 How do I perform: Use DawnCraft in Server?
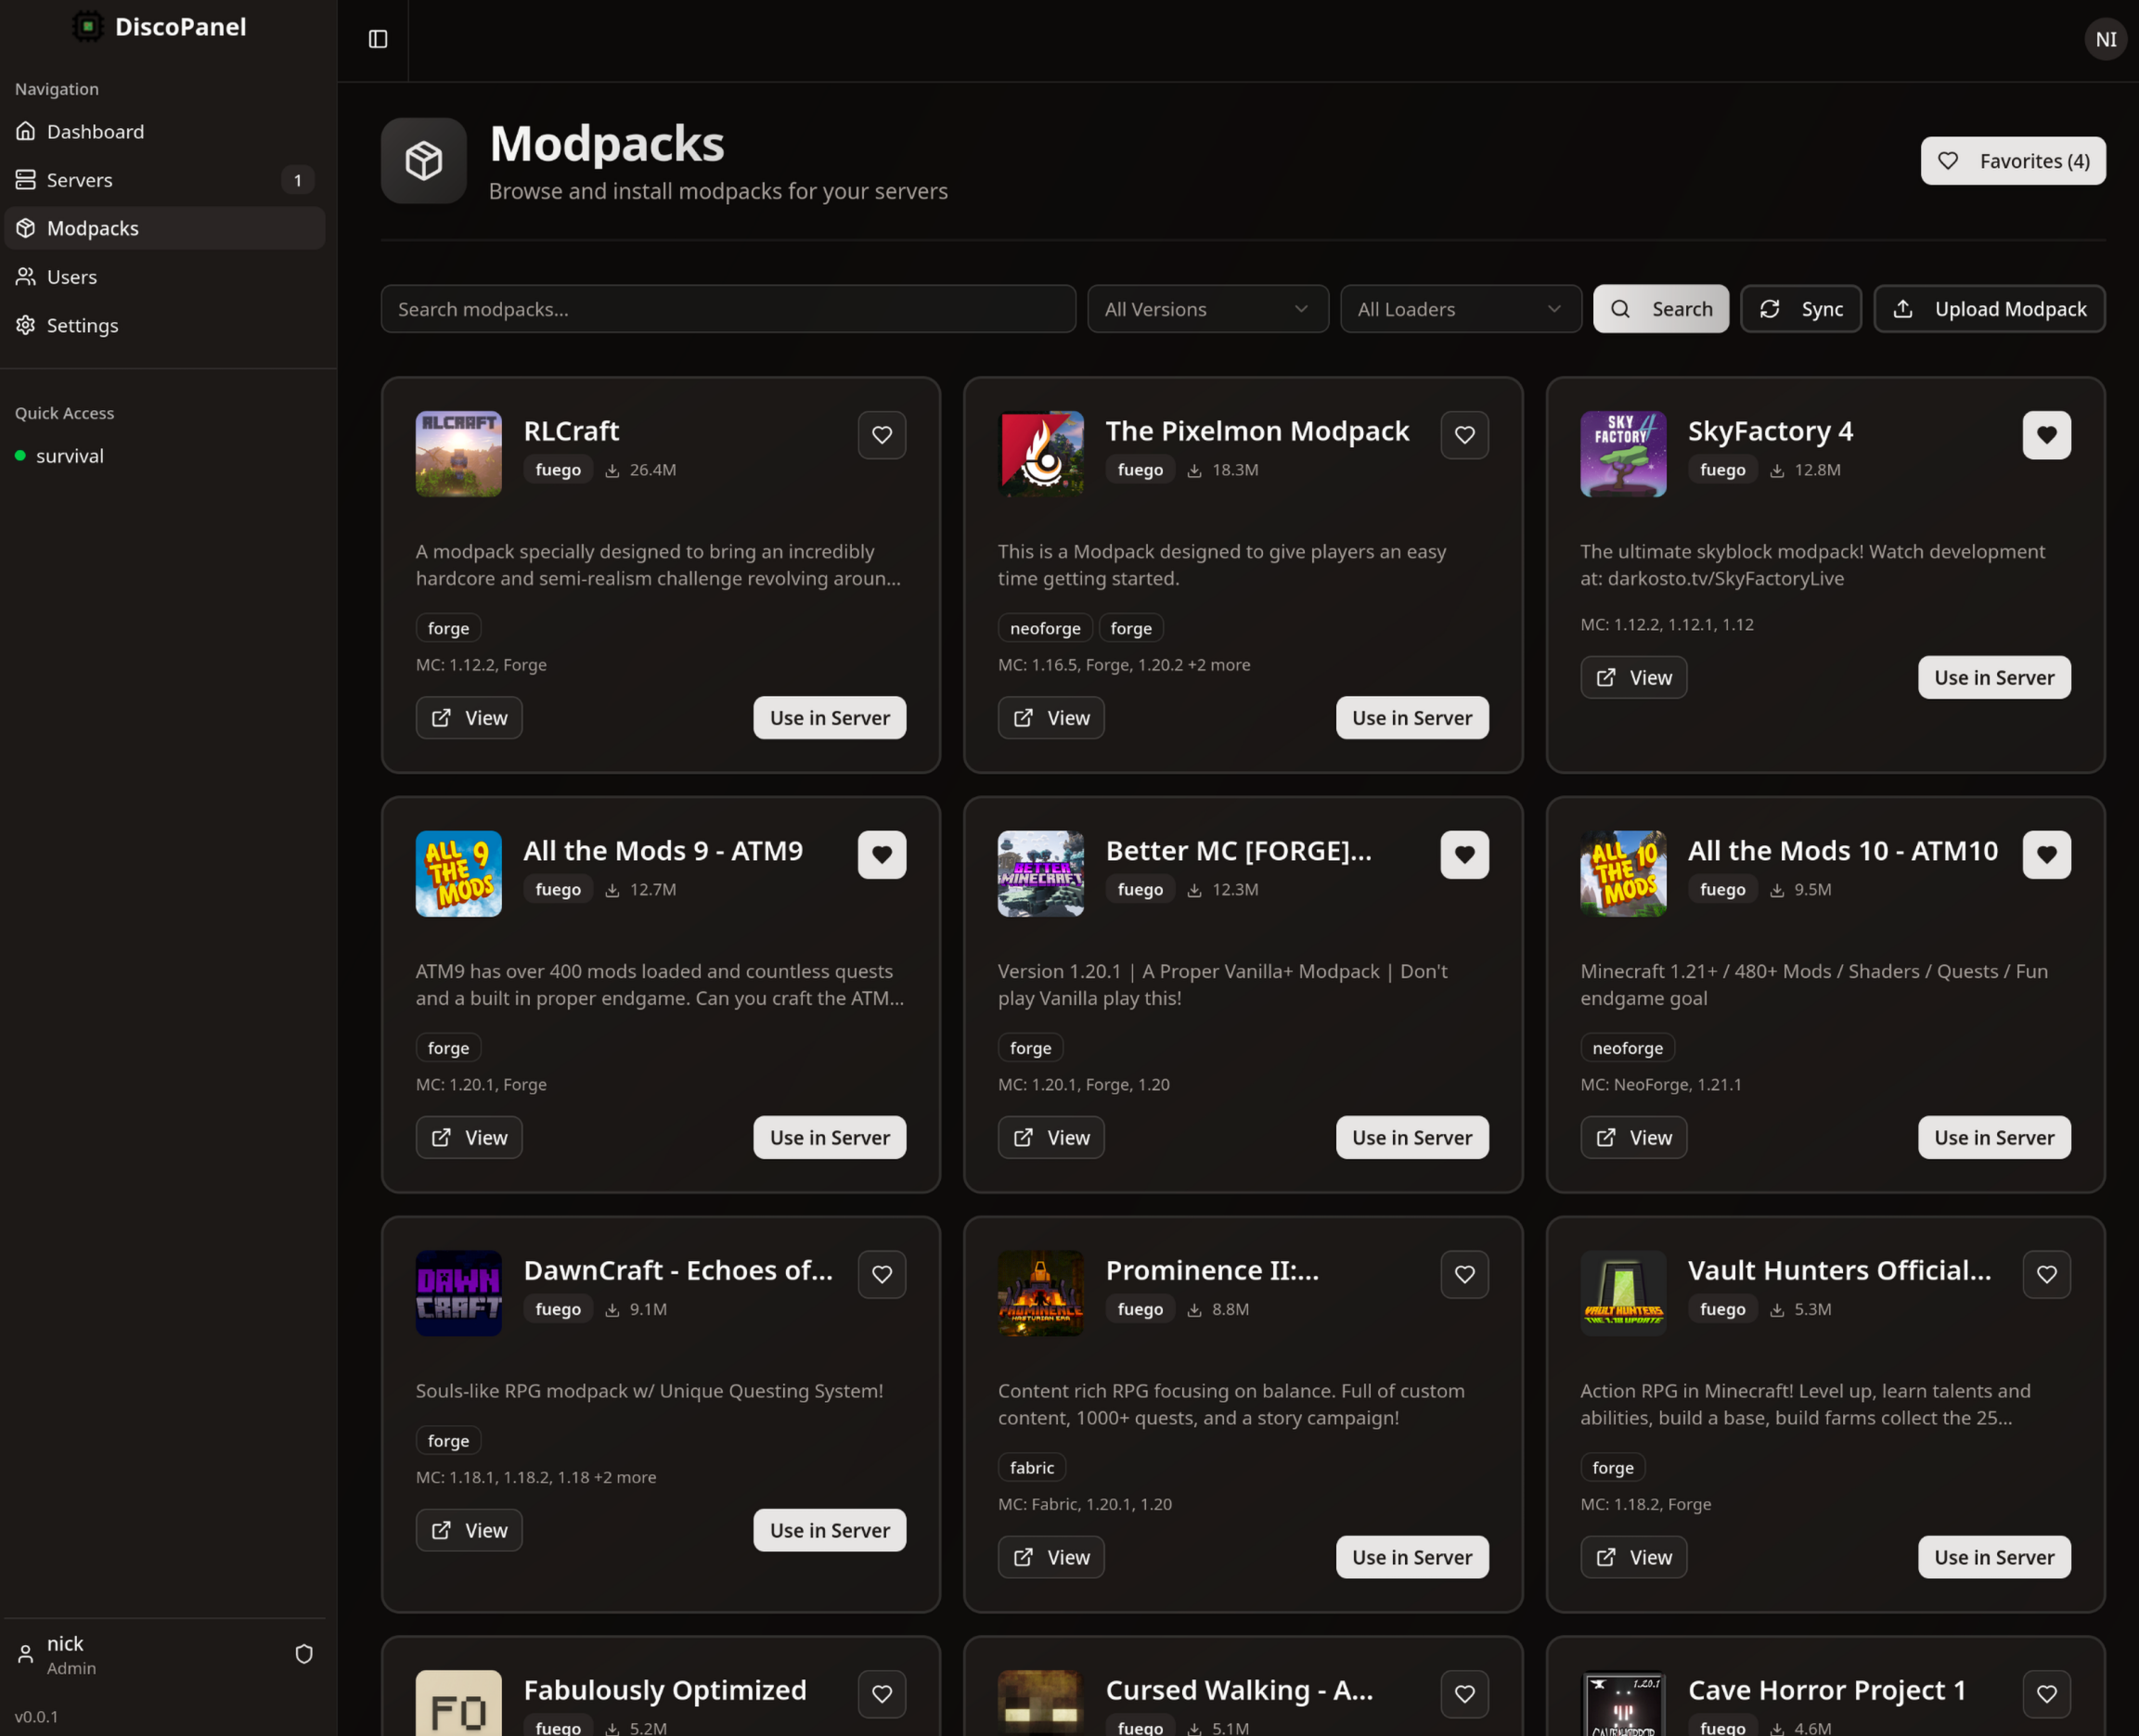pos(829,1531)
